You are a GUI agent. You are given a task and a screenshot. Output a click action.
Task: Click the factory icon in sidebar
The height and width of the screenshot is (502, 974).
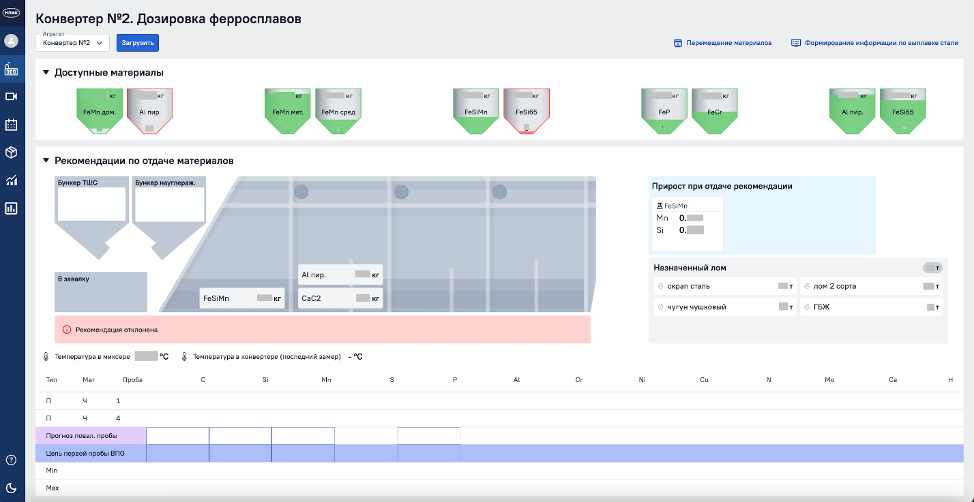click(12, 70)
